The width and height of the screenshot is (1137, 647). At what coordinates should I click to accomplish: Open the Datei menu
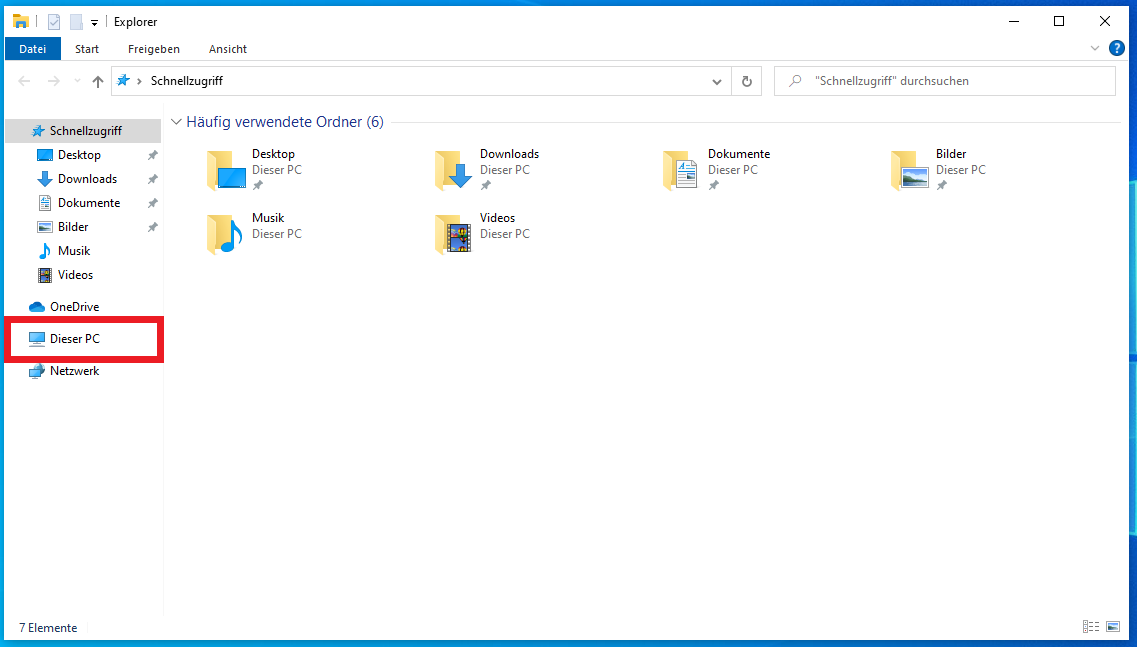[x=33, y=49]
